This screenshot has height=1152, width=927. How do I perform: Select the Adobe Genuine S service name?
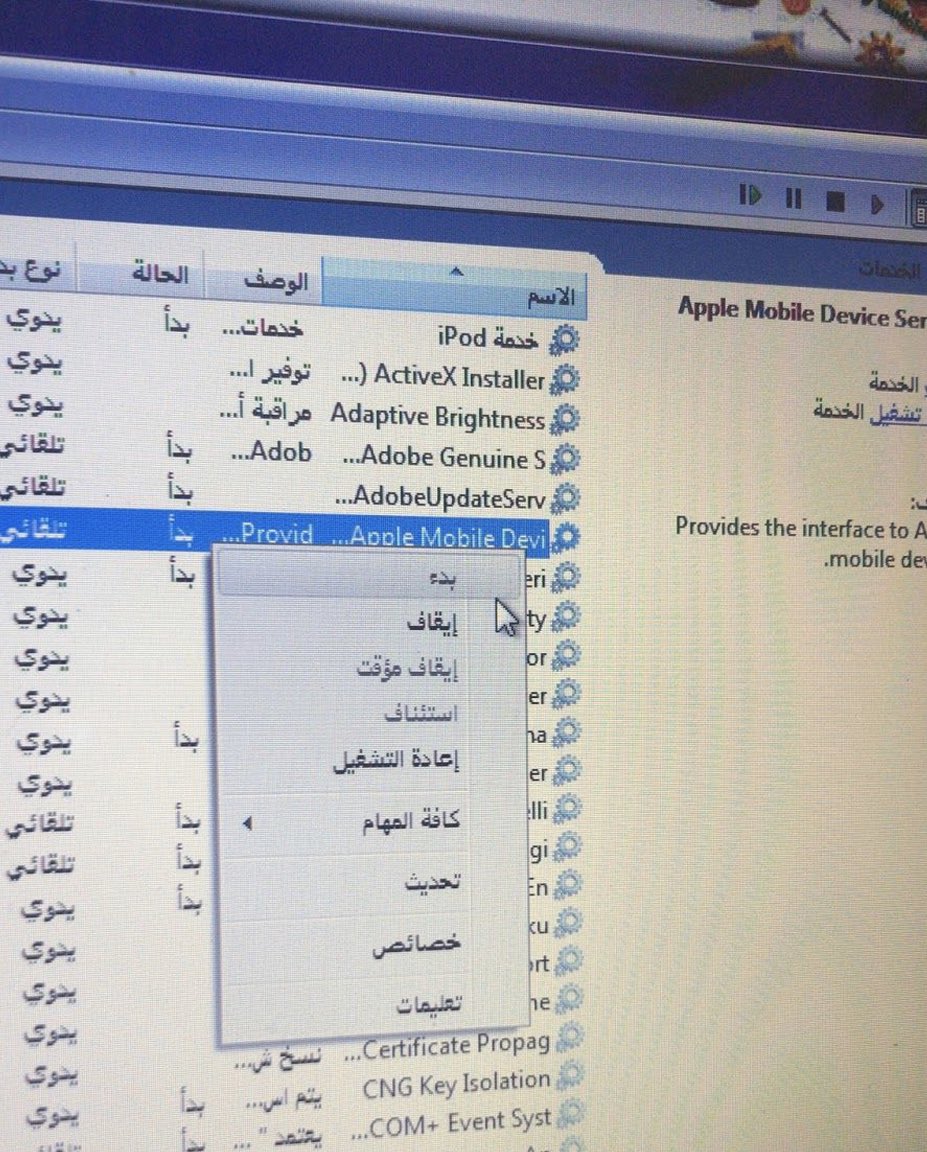pyautogui.click(x=444, y=457)
